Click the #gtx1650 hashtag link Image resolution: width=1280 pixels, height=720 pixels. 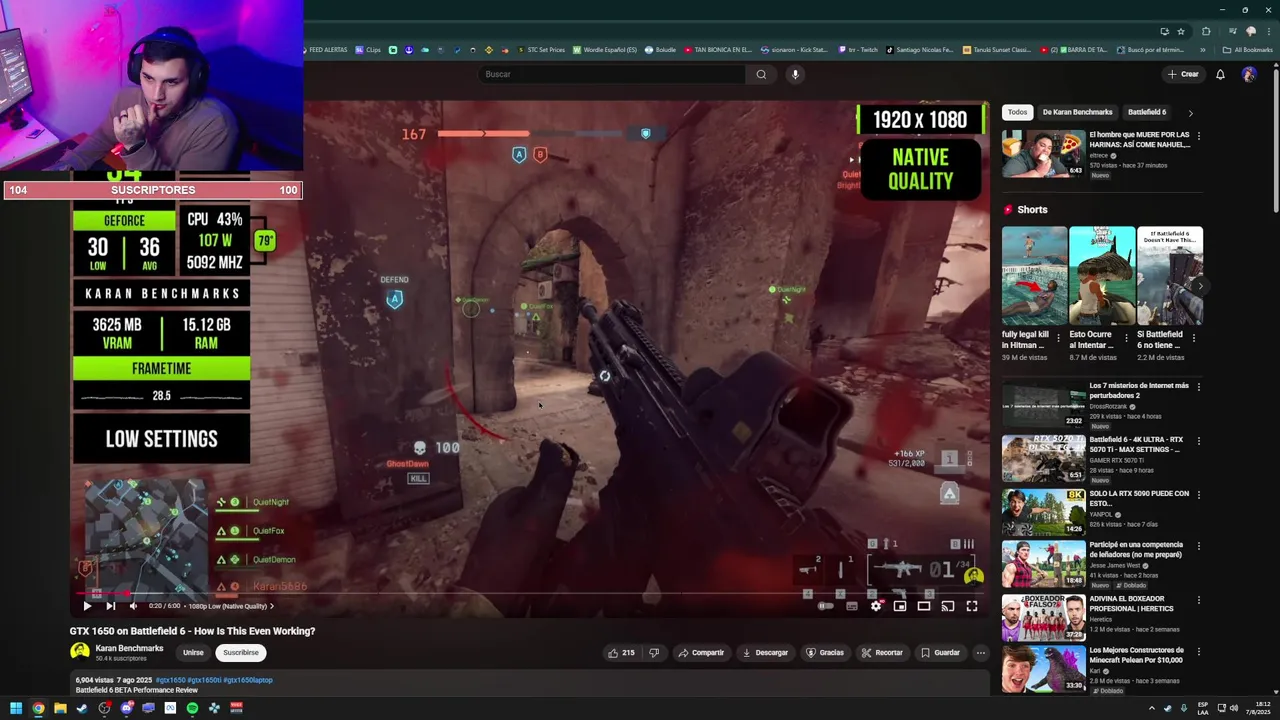coord(170,680)
